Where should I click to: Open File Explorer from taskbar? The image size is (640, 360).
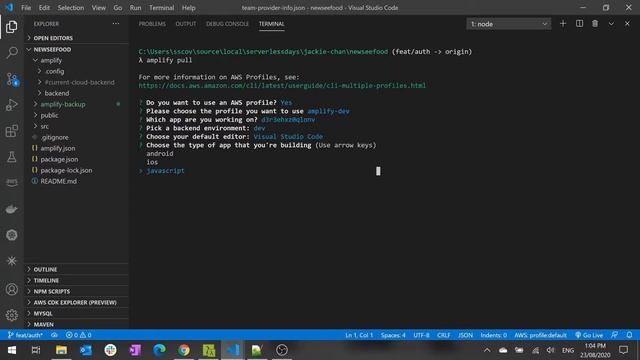tap(61, 350)
